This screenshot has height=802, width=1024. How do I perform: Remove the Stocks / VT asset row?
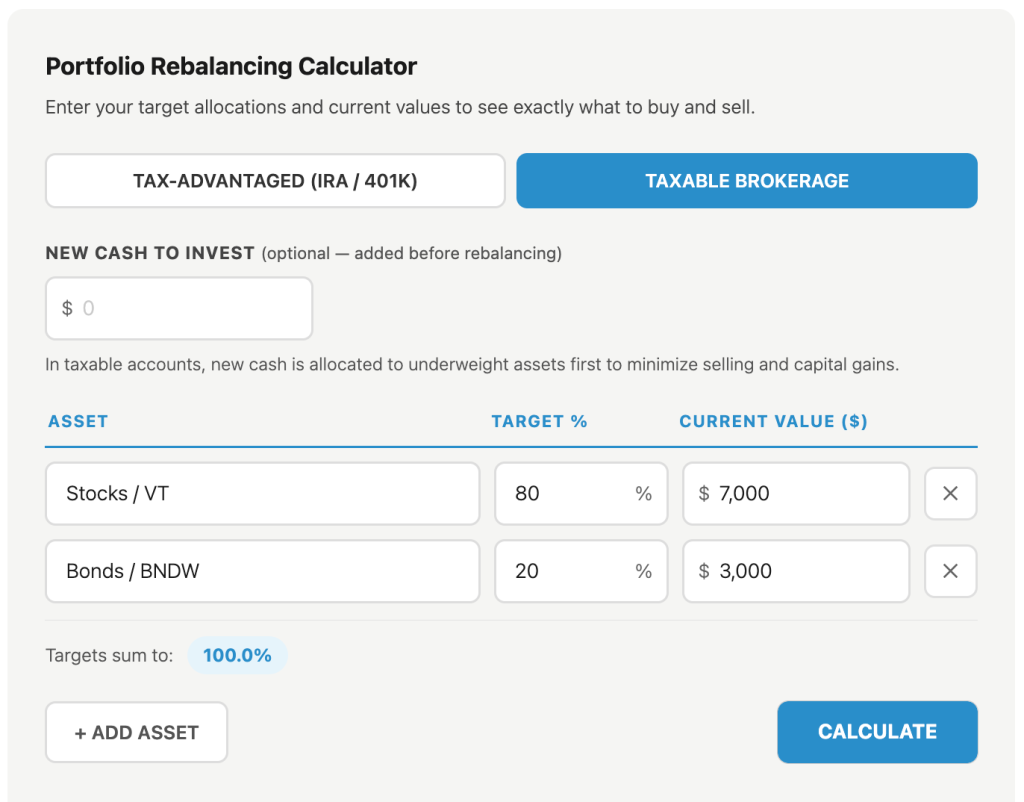[950, 493]
